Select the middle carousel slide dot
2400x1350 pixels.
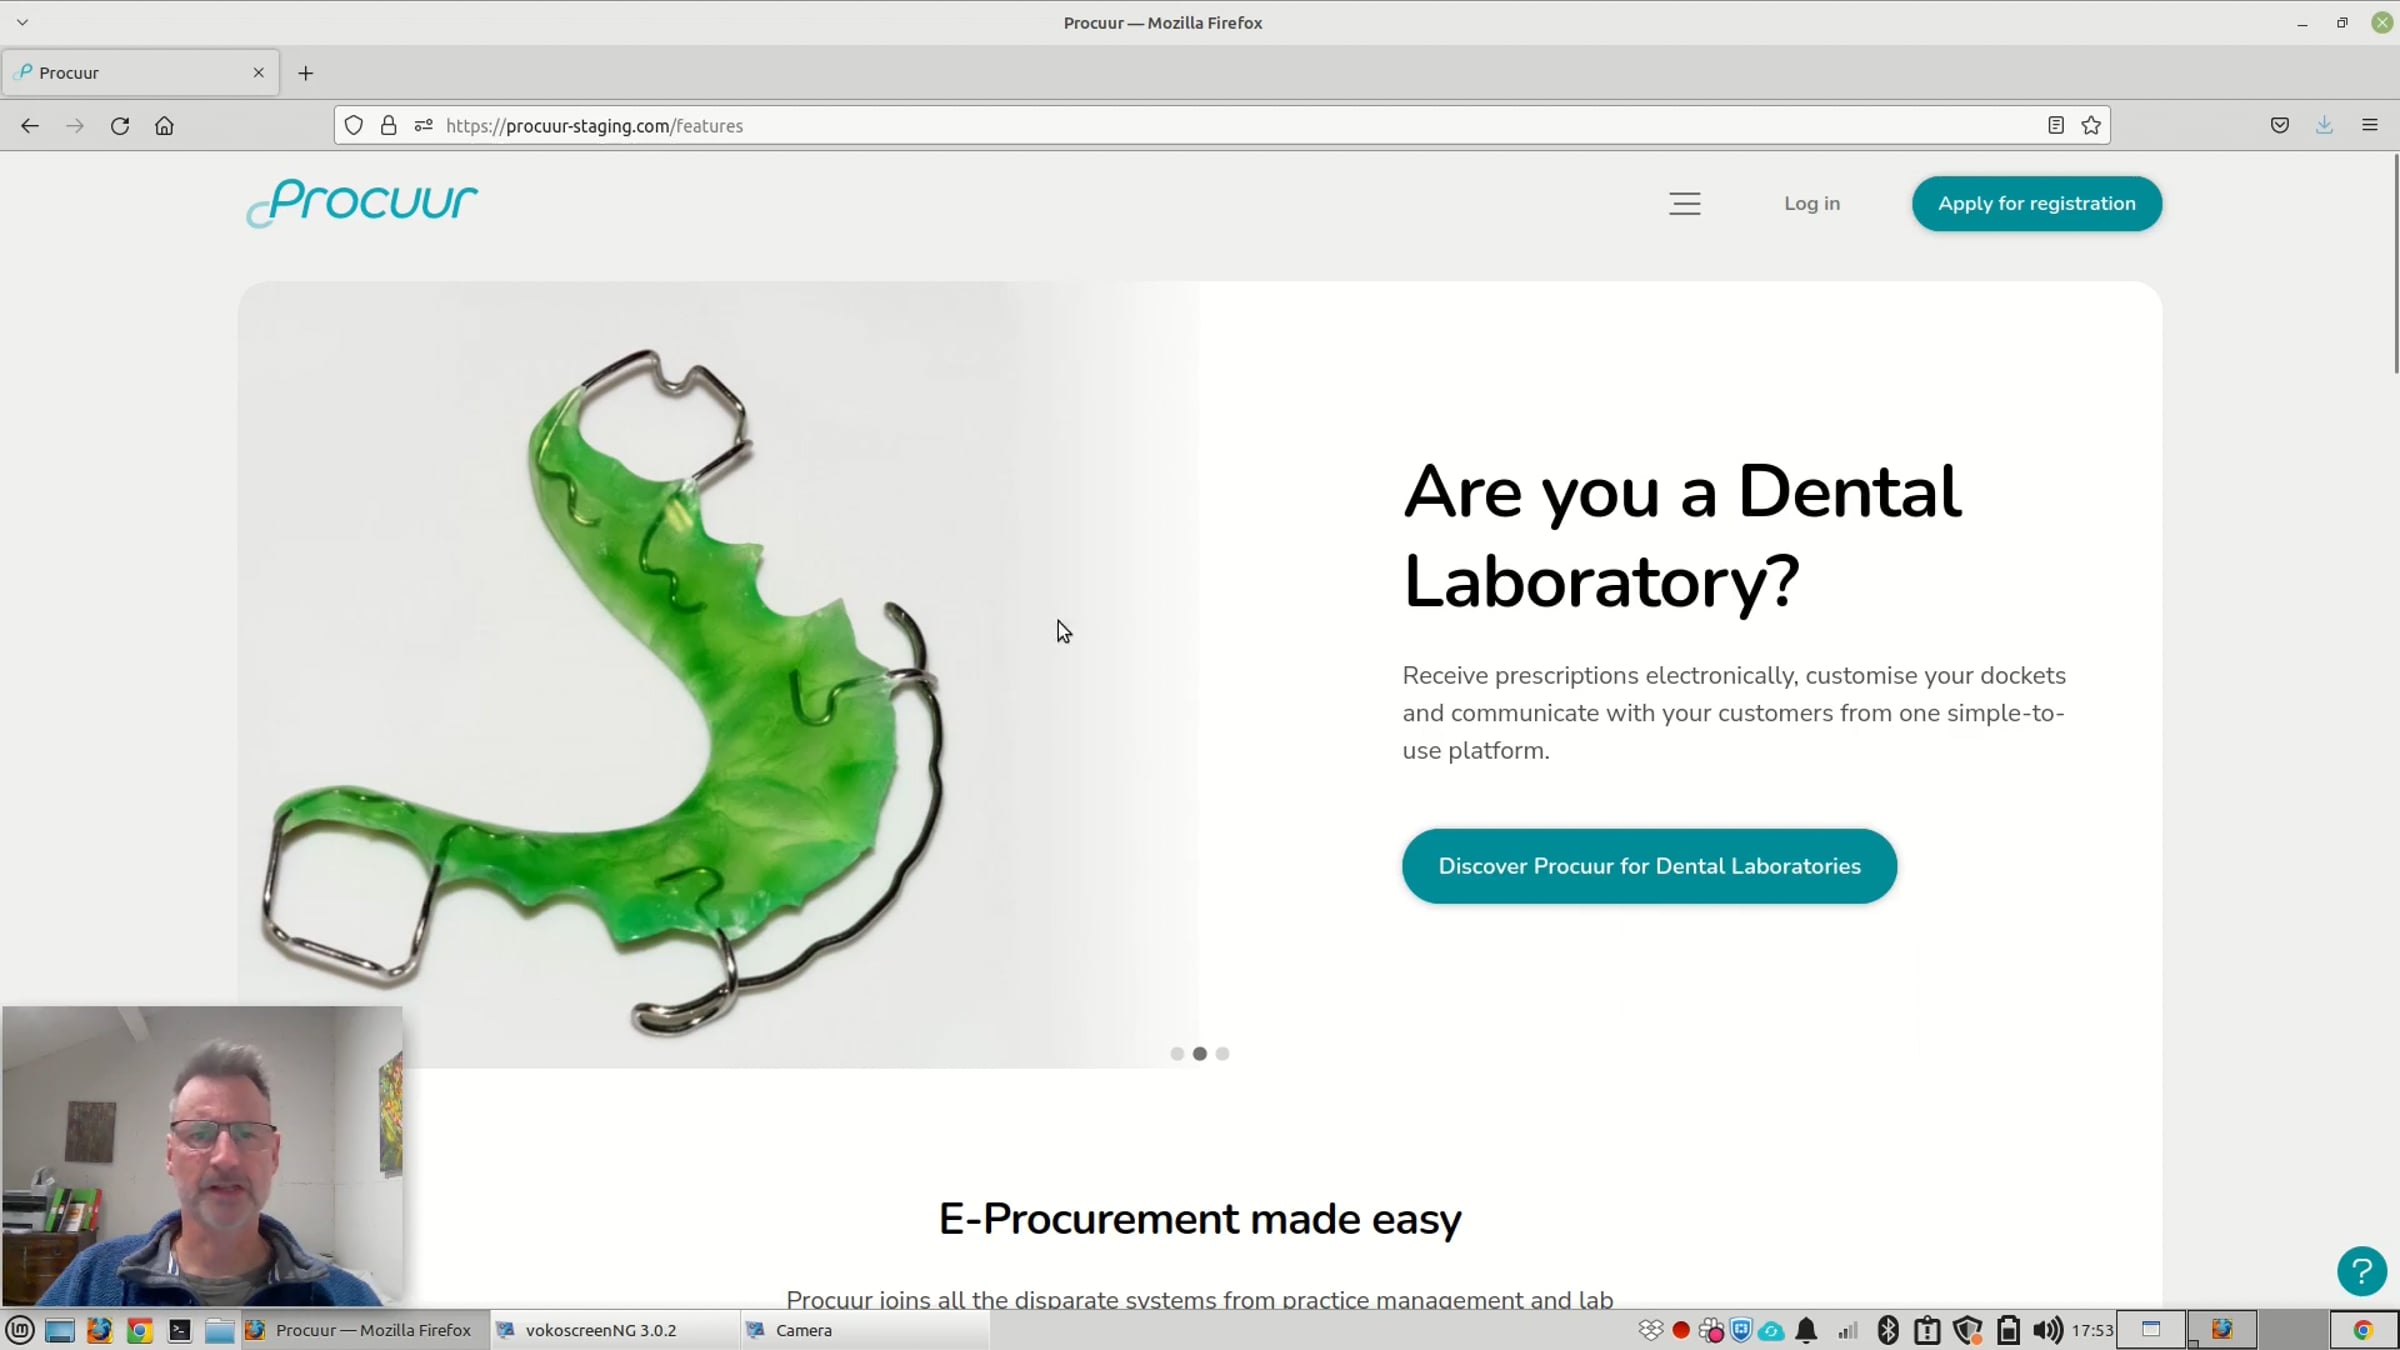(1200, 1054)
